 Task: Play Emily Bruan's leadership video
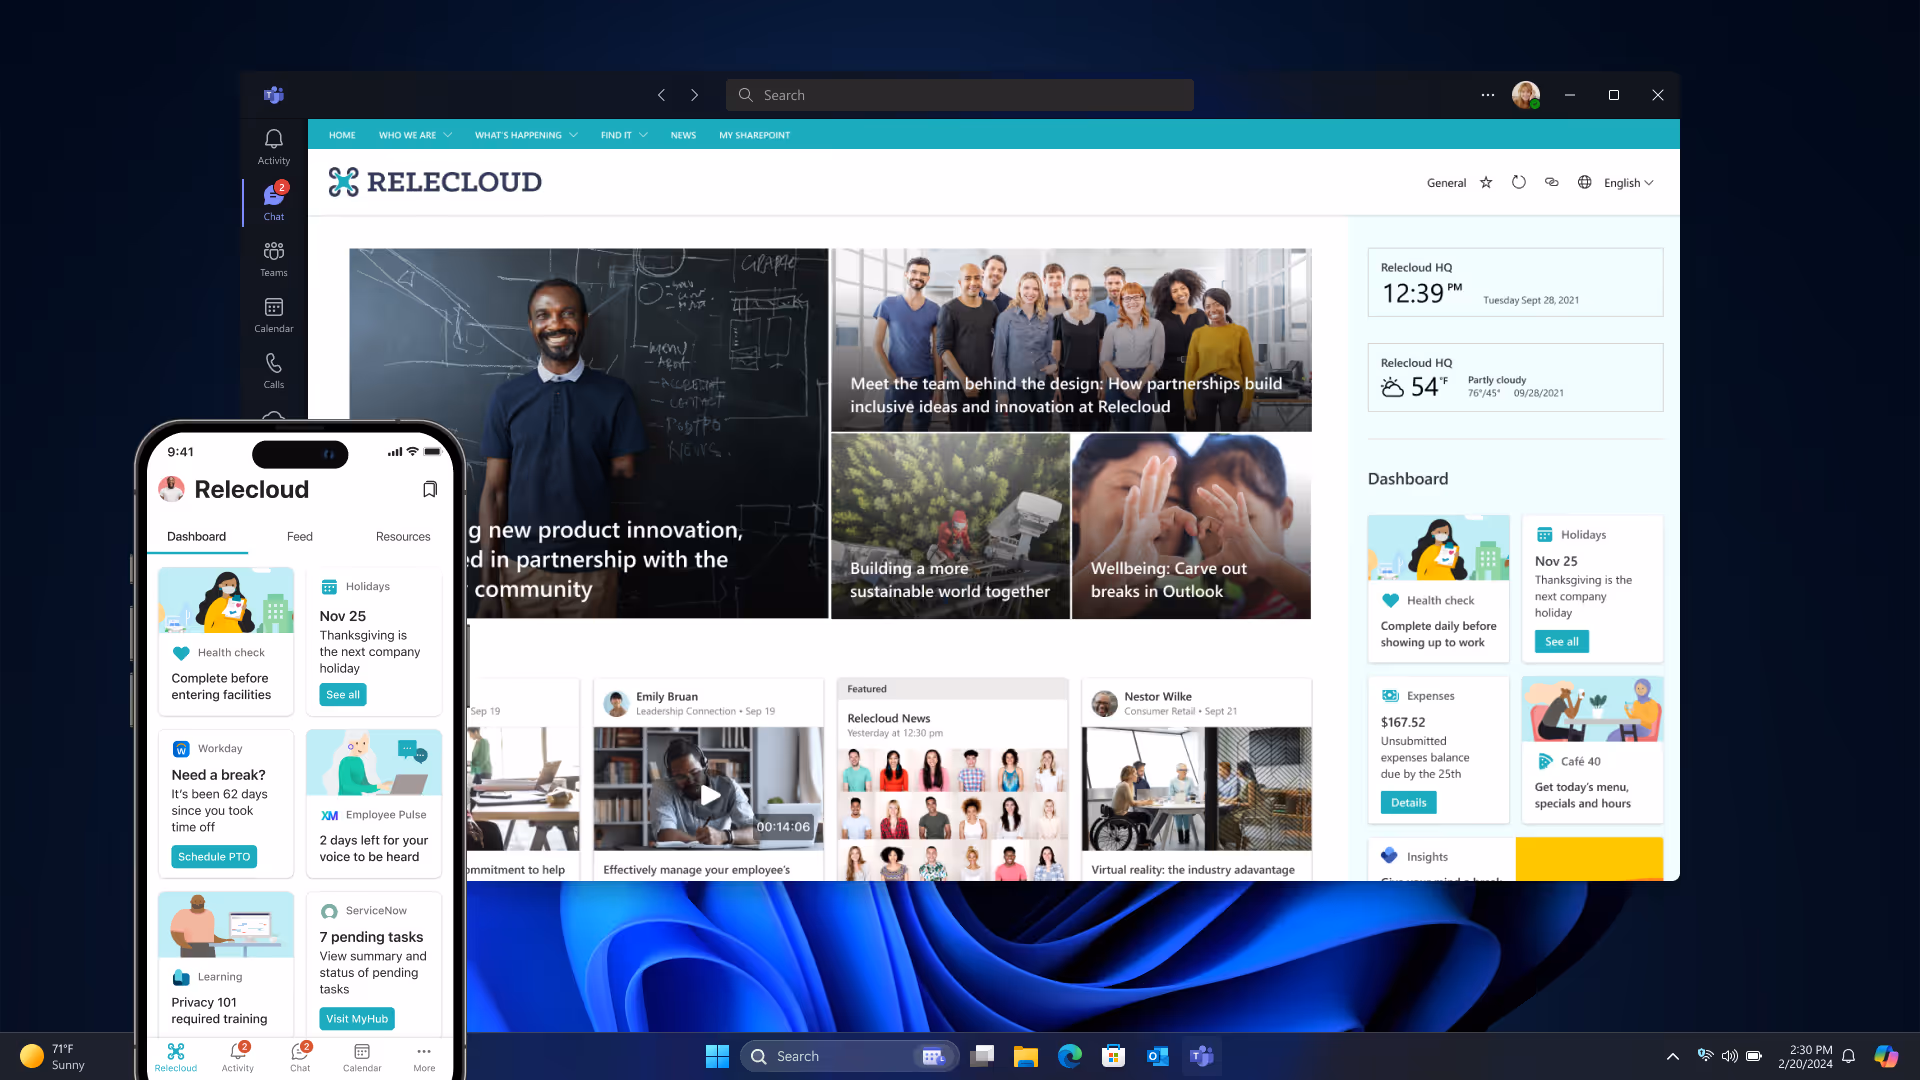point(709,795)
